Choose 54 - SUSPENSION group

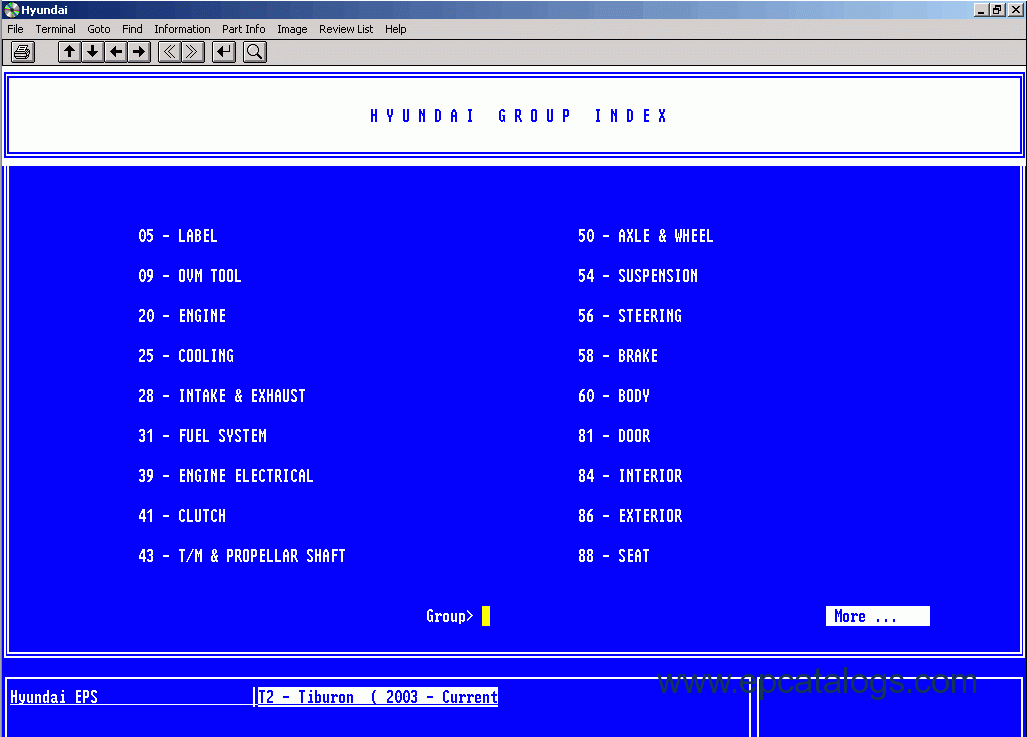click(x=637, y=276)
